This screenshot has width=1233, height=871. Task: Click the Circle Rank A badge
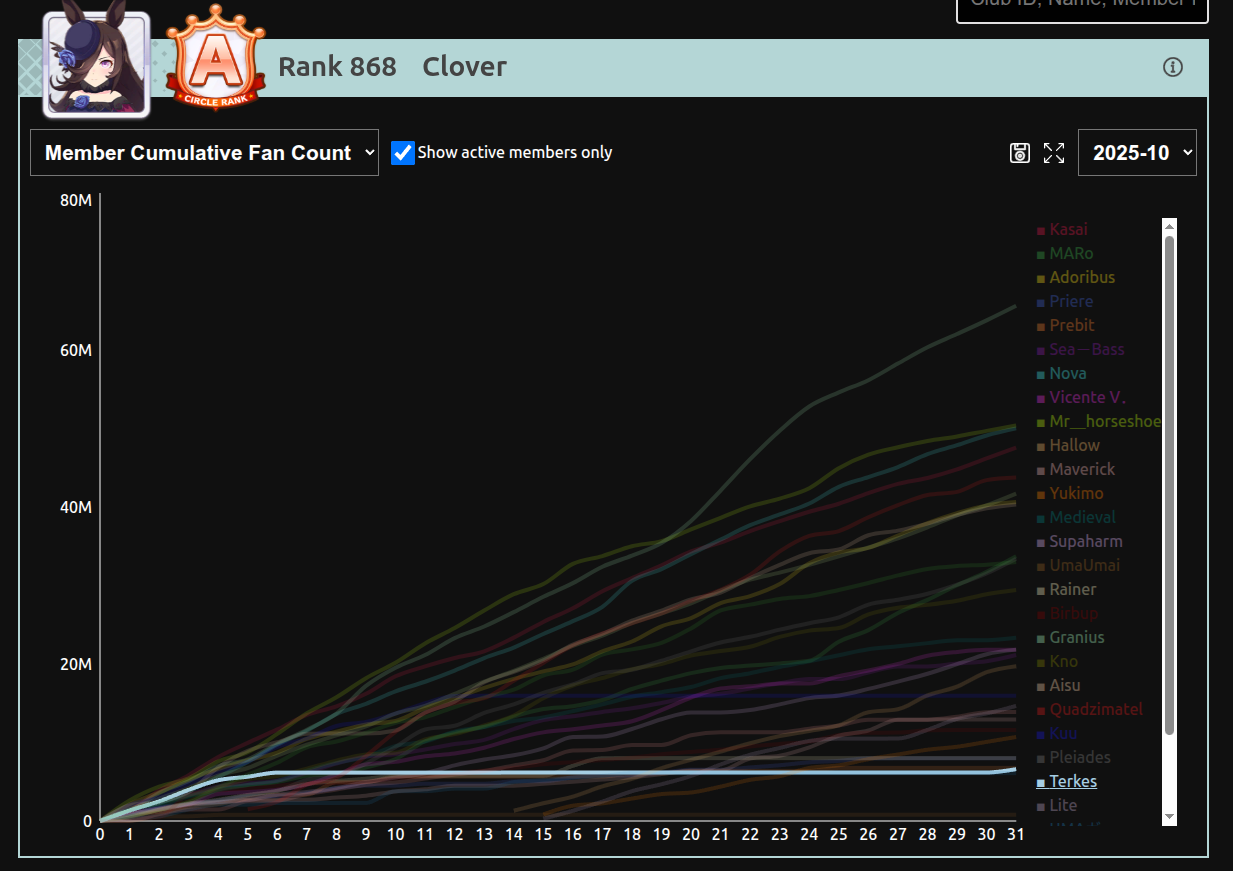tap(217, 57)
